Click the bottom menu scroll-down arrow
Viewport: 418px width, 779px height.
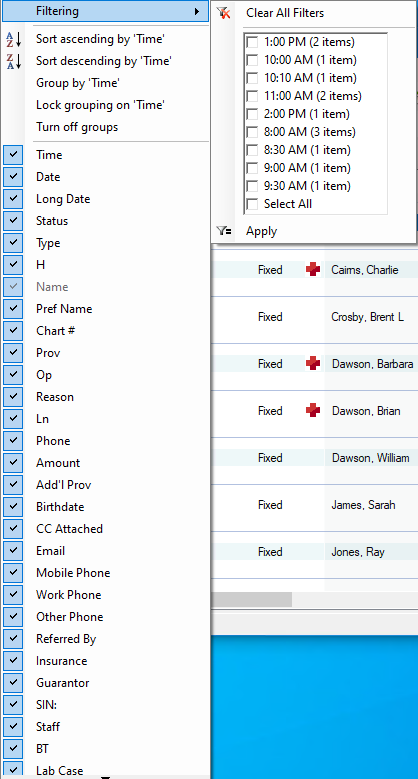[x=105, y=777]
